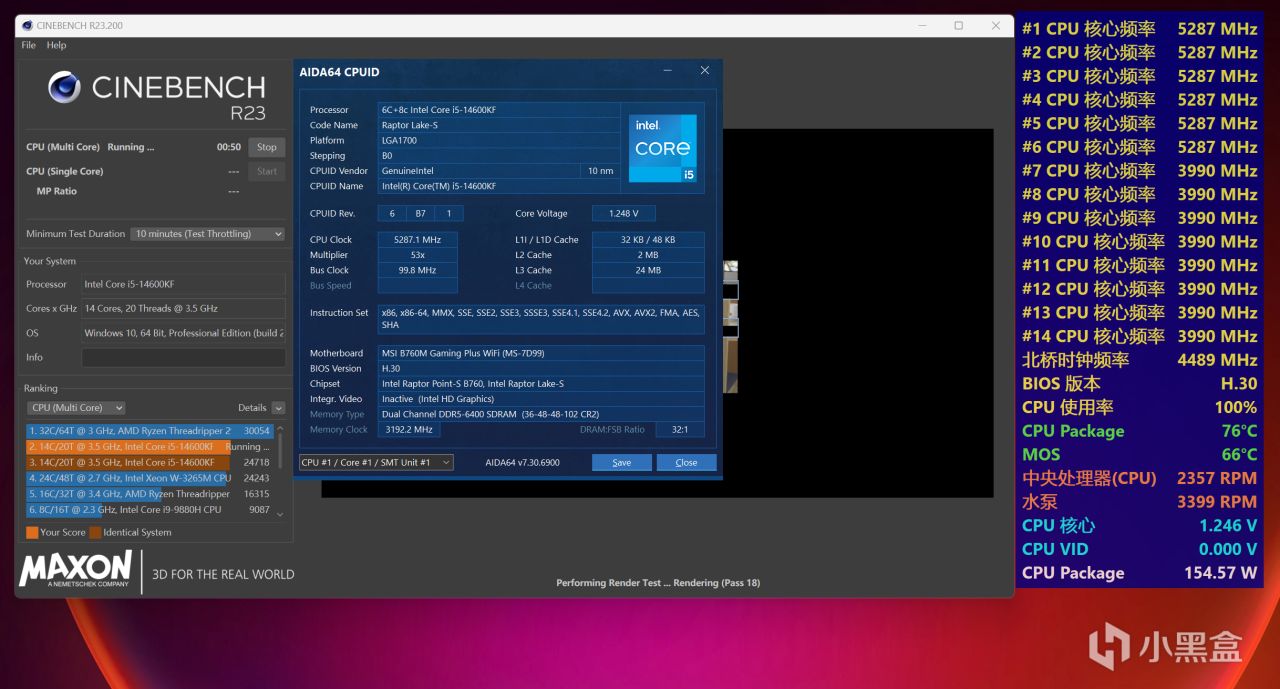The image size is (1280, 689).
Task: Click the Your Score orange legend swatch
Action: pos(32,533)
